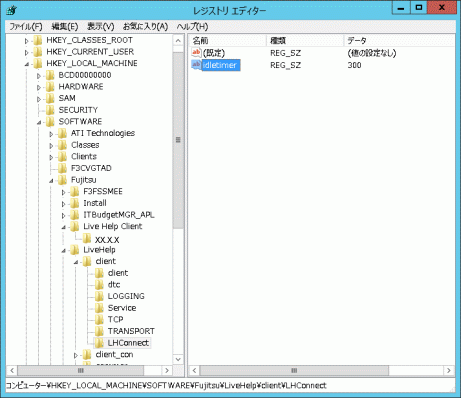The height and width of the screenshot is (398, 461).
Task: Expand HARDWARE tree arrow
Action: [x=39, y=88]
